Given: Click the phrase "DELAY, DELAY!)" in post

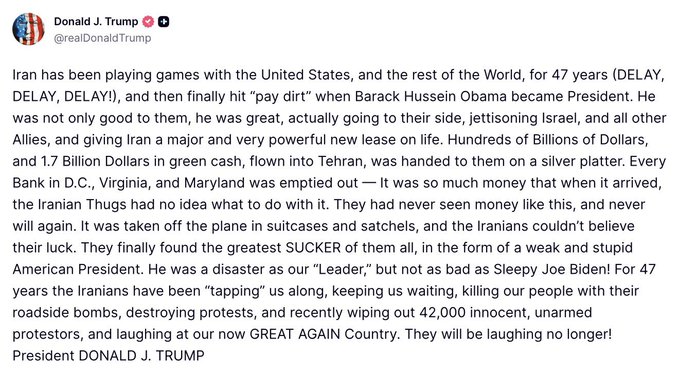Looking at the screenshot, I should [x=65, y=96].
